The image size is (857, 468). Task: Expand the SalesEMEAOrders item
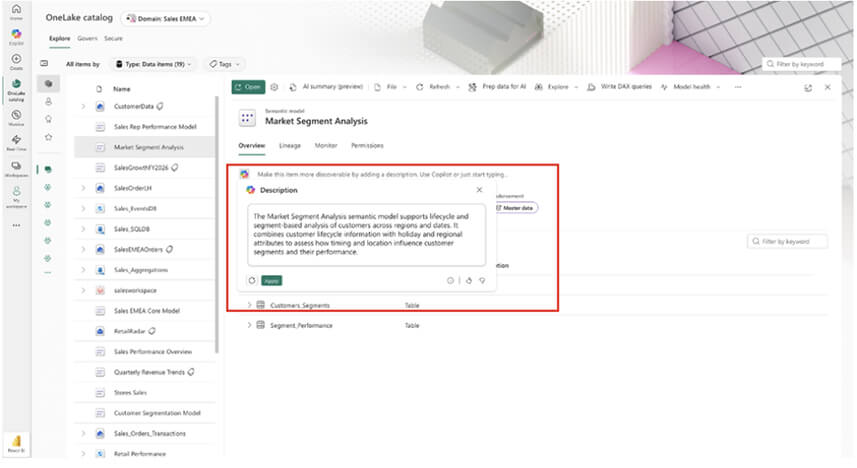coord(83,249)
